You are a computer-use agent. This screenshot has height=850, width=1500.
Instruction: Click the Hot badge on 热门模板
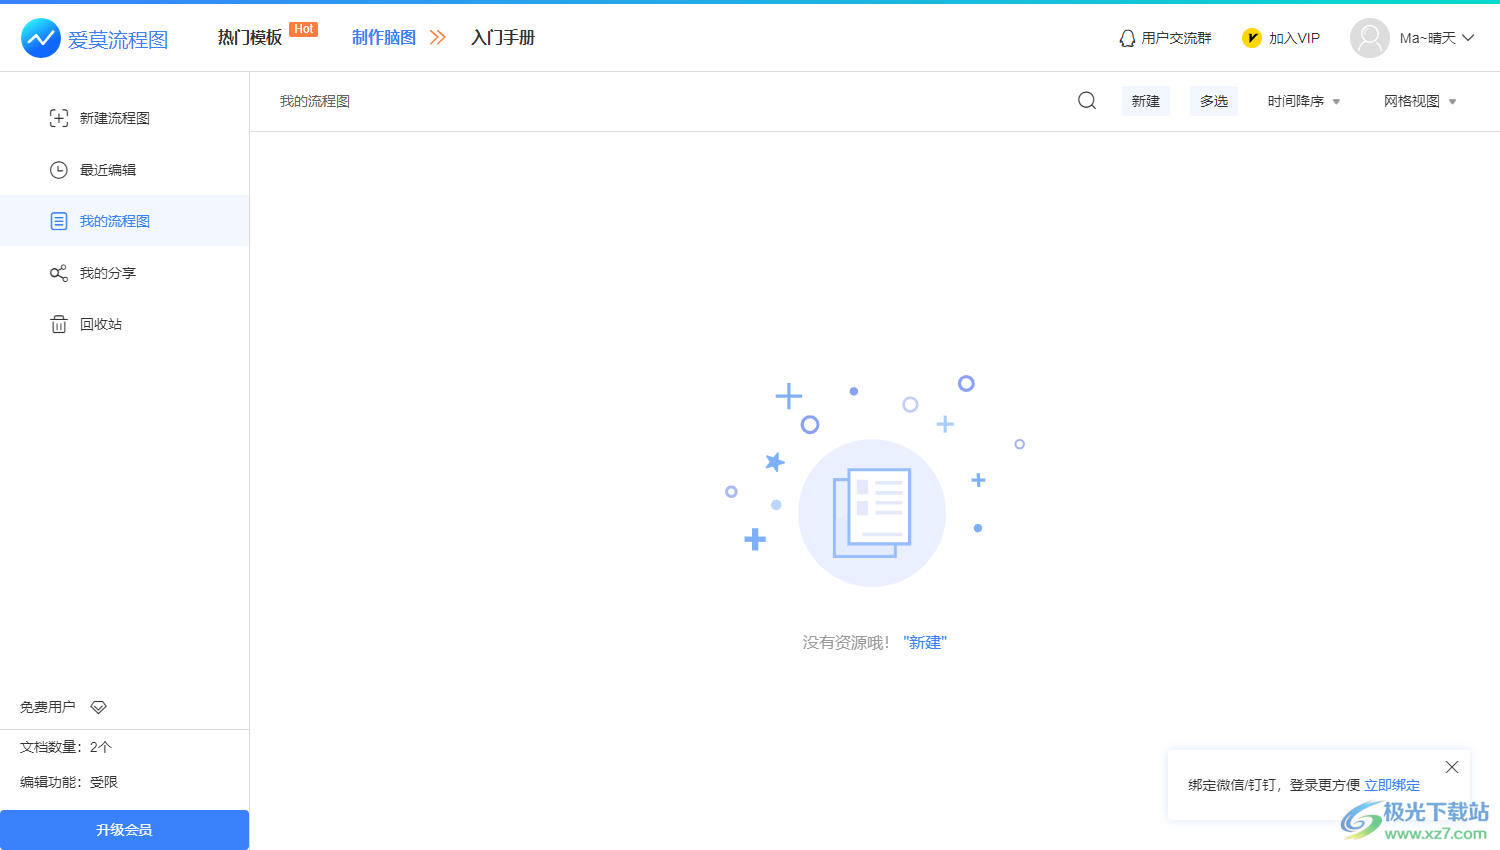[304, 29]
